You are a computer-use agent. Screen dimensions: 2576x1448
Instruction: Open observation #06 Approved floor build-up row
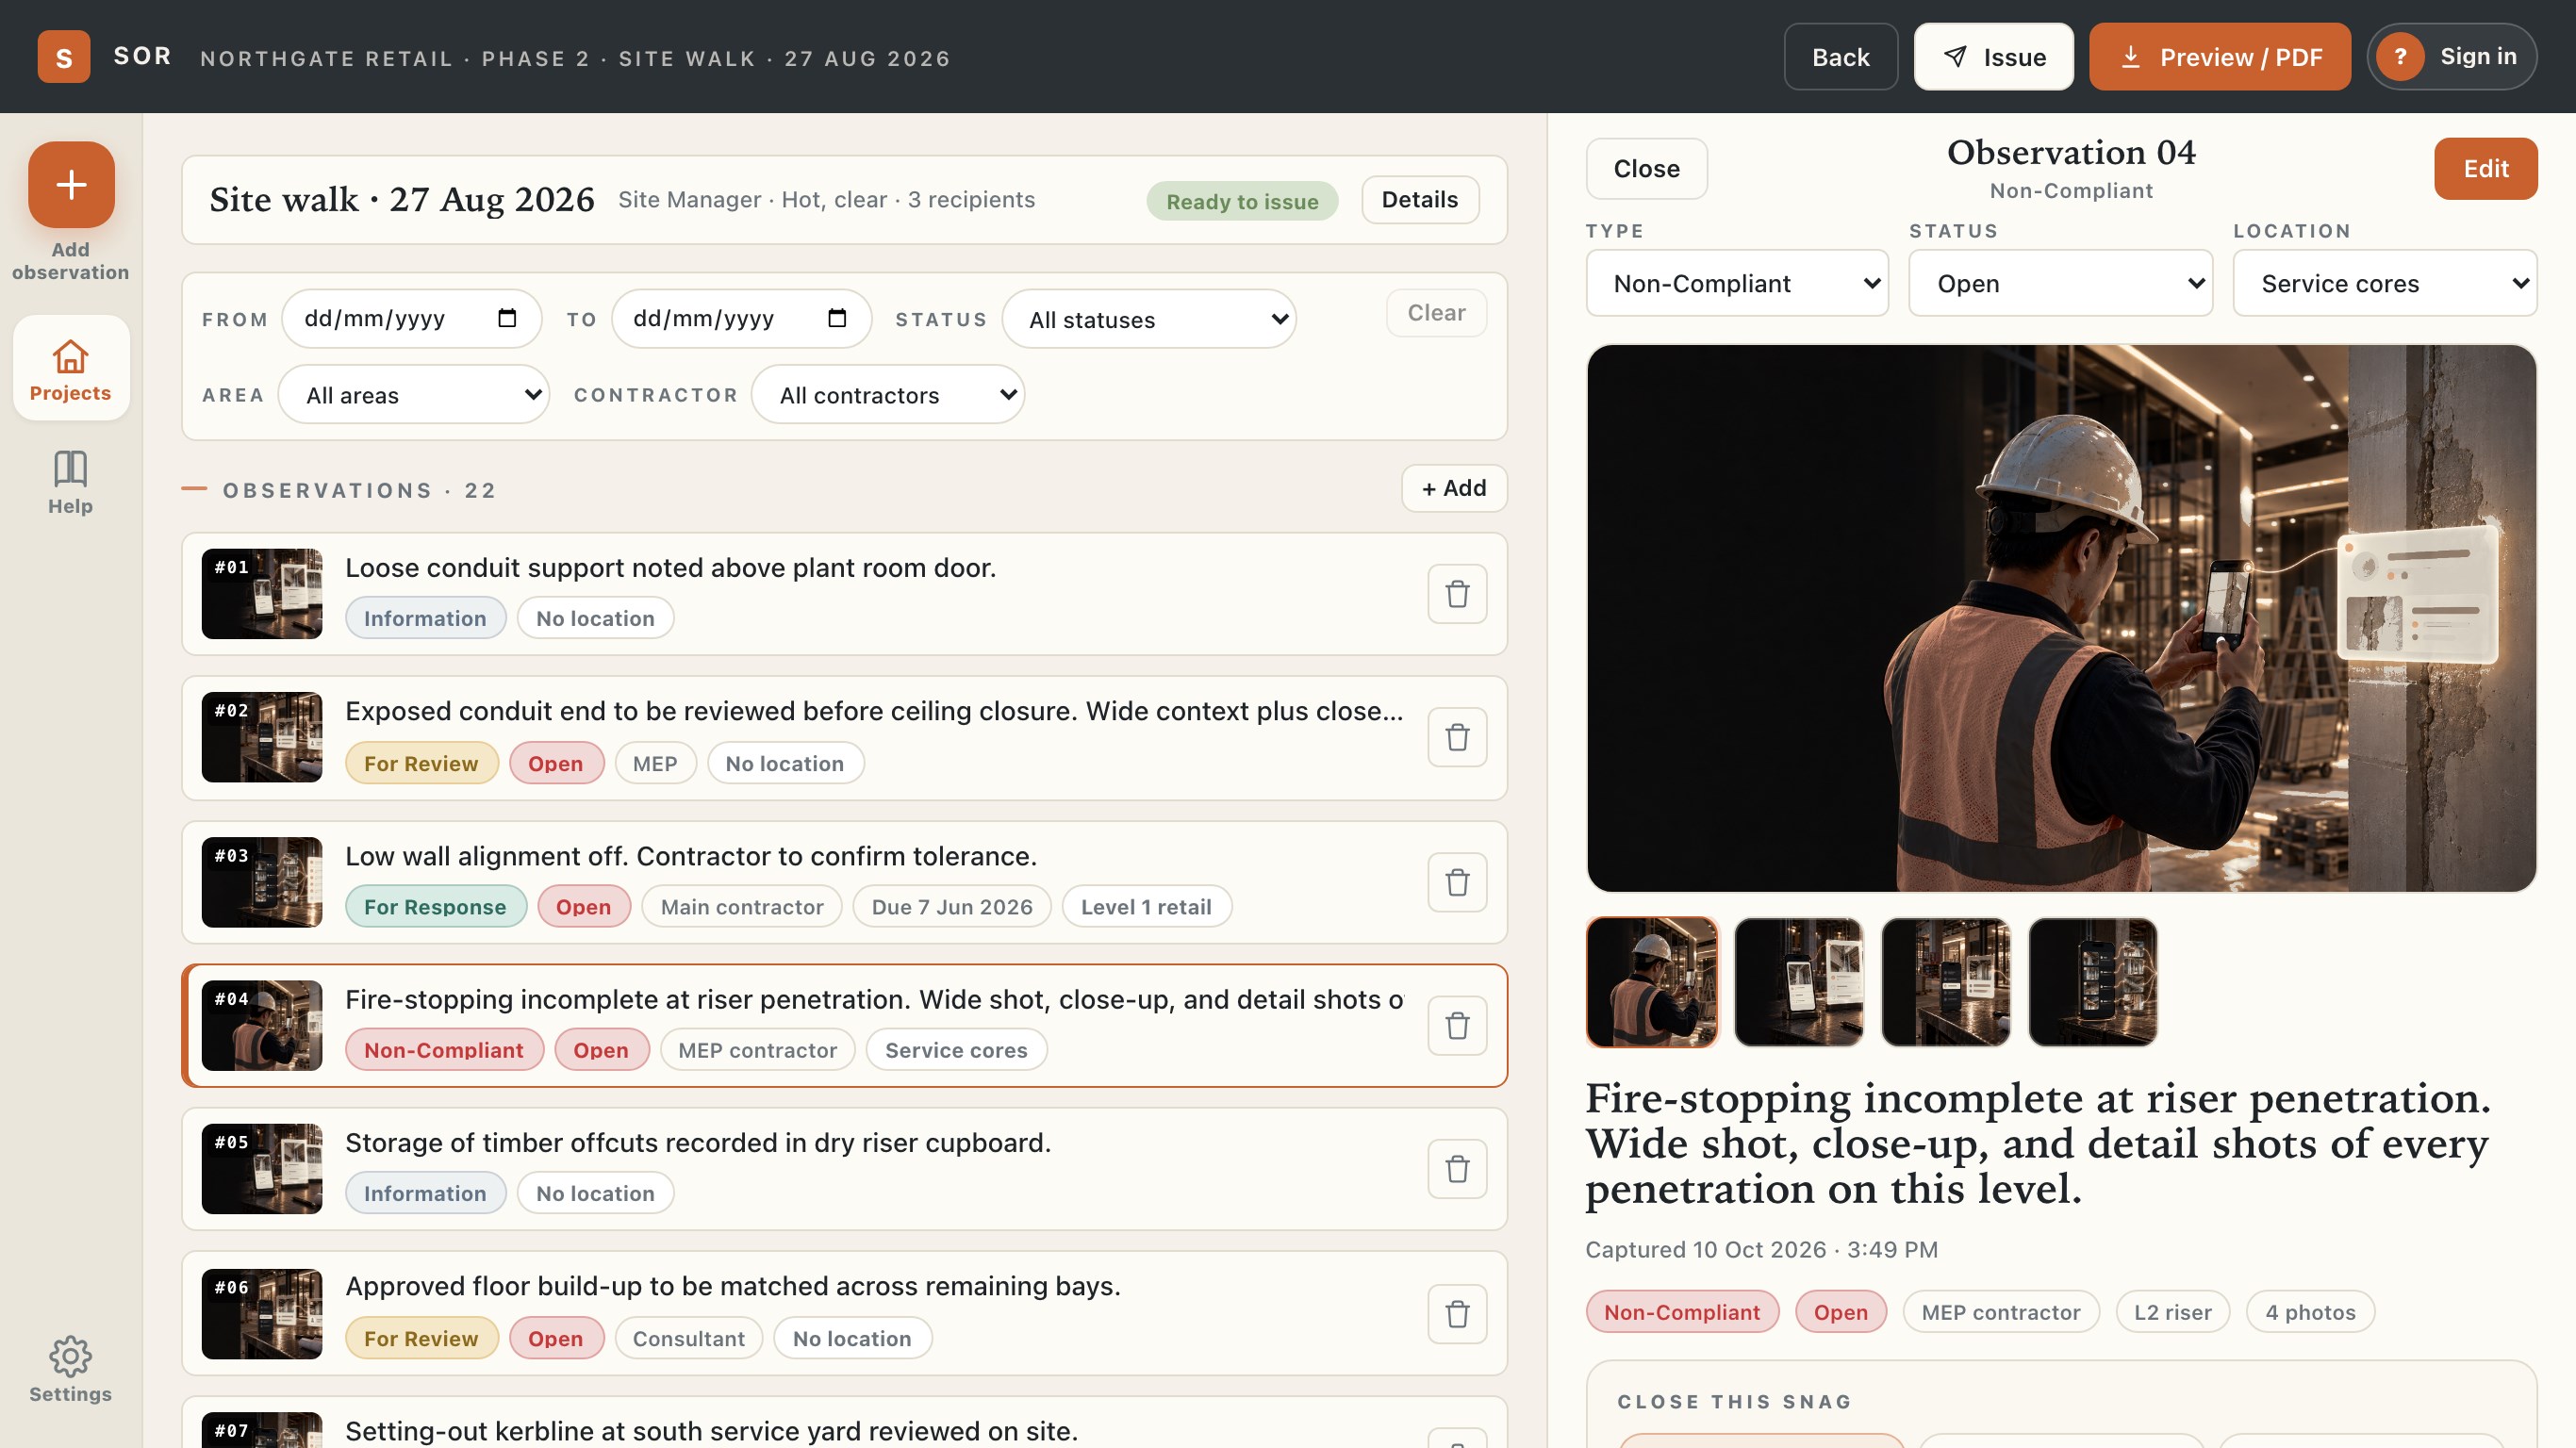coord(844,1313)
